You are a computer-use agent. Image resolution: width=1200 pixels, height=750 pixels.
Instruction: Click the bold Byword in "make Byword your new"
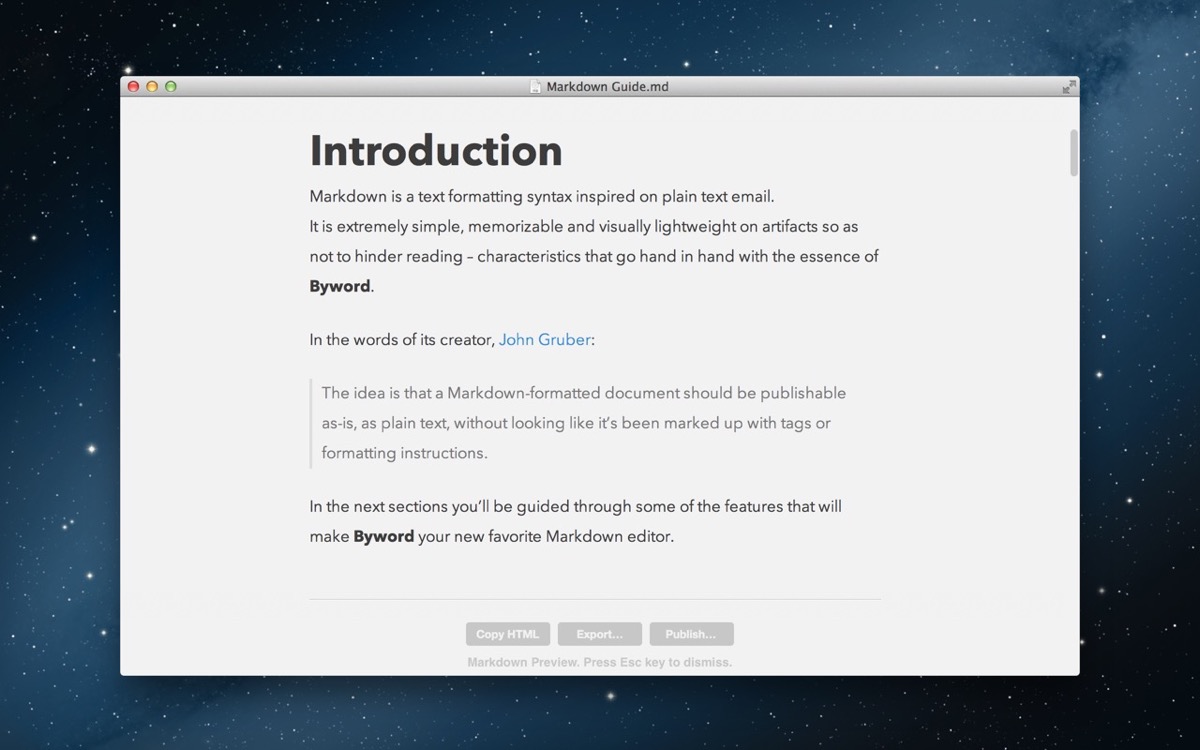(x=384, y=537)
